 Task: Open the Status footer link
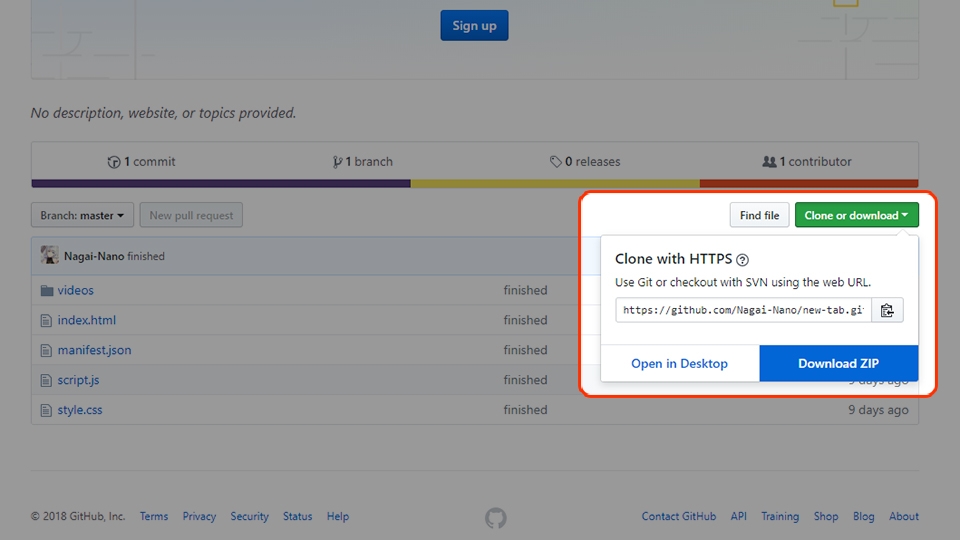click(298, 516)
